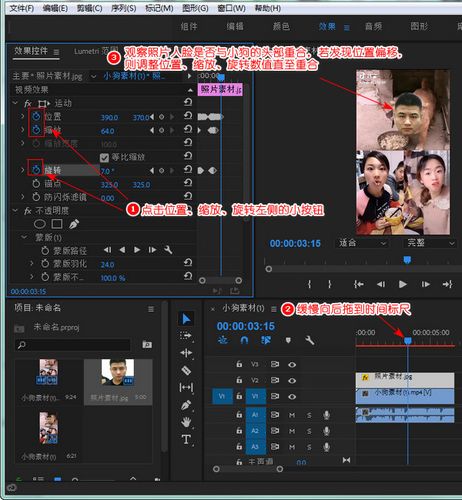Toggle the 等比缩放 checkbox

pos(104,157)
